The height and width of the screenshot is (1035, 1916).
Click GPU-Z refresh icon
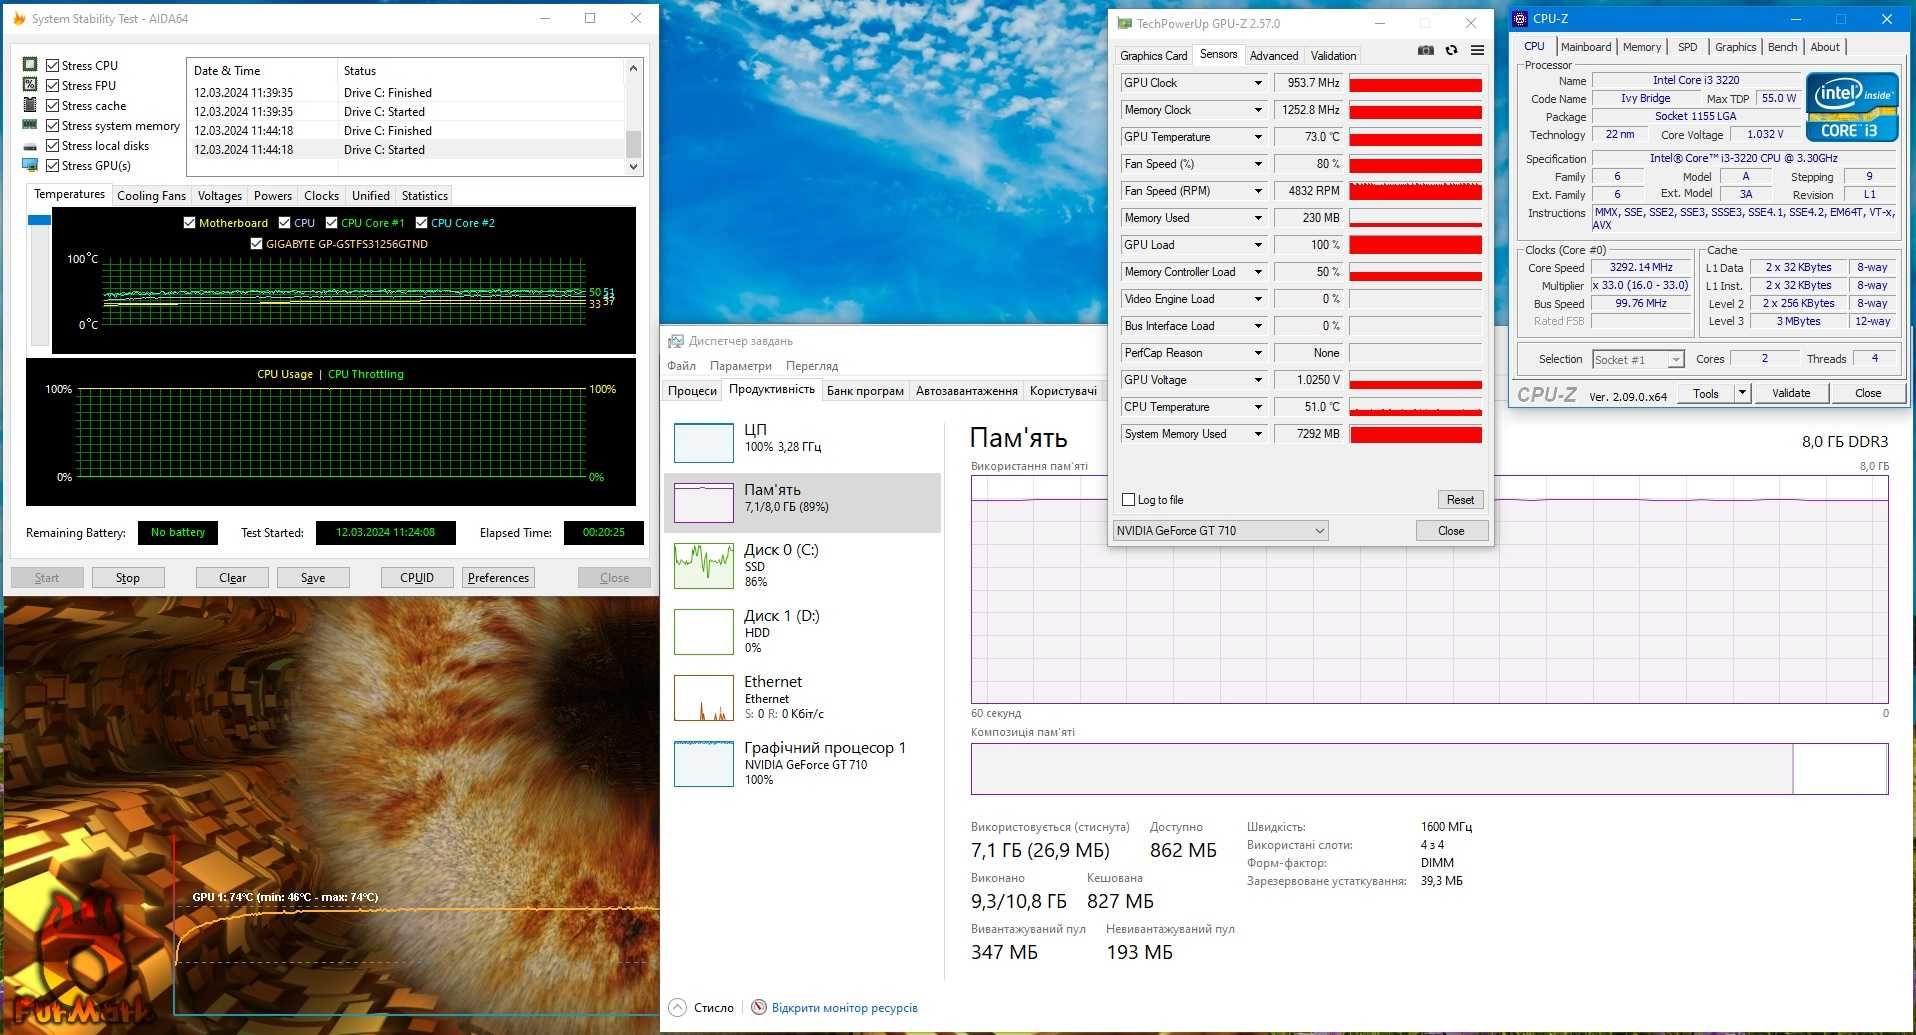(1452, 50)
